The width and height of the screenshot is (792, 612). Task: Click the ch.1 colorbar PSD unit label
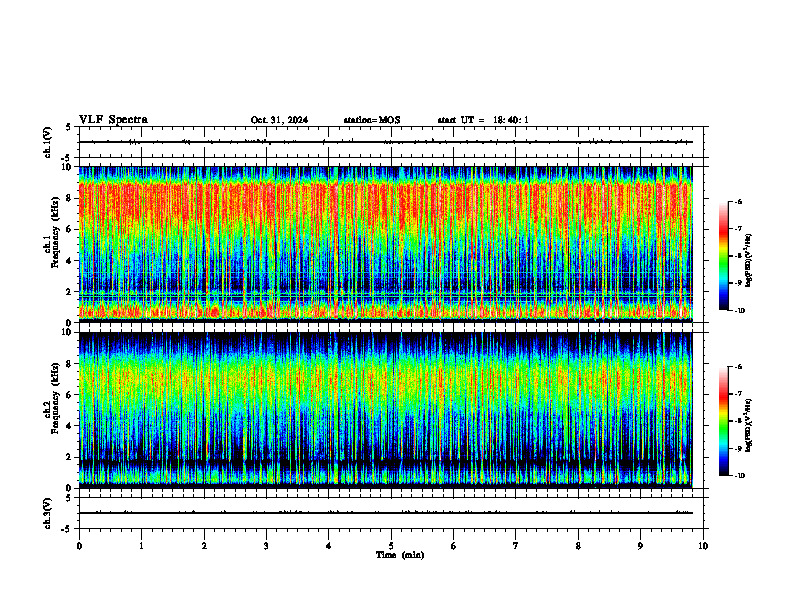(x=749, y=261)
